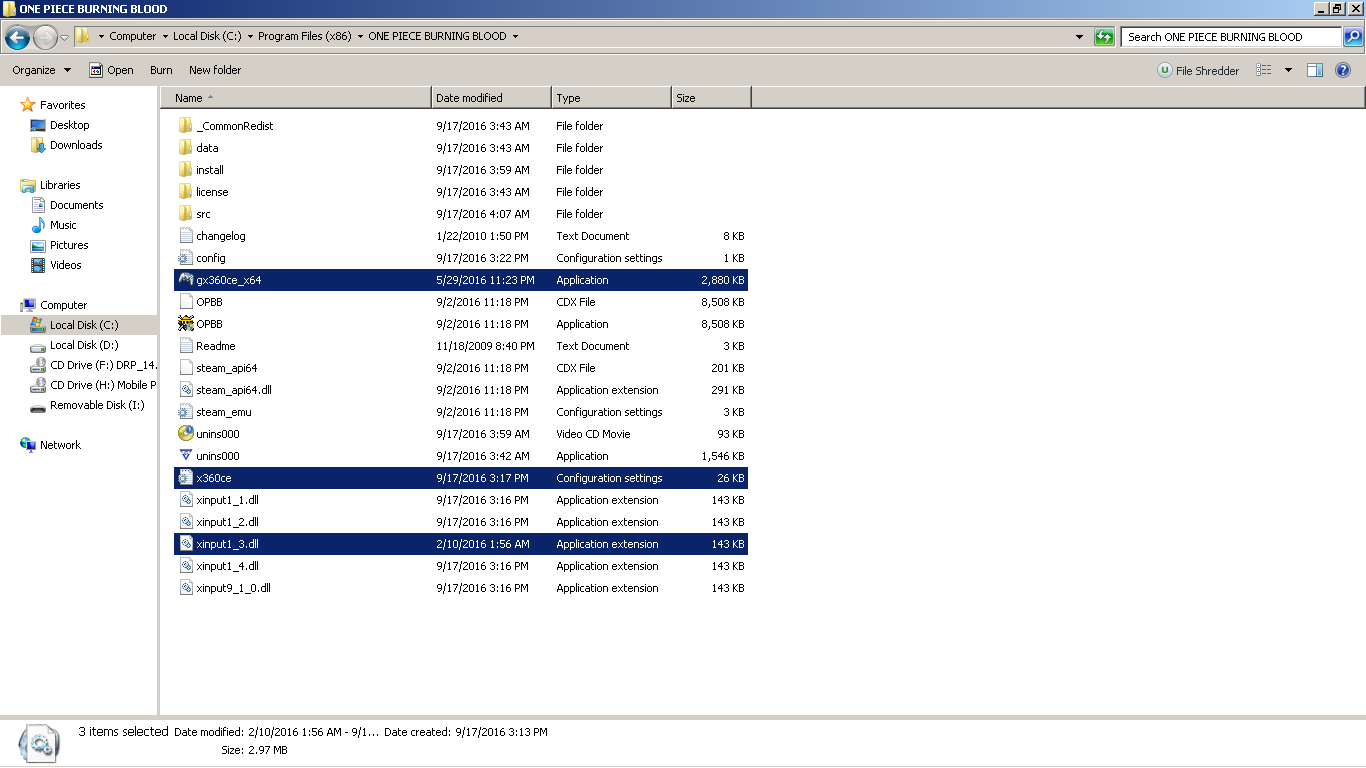Select the install folder icon

(185, 170)
